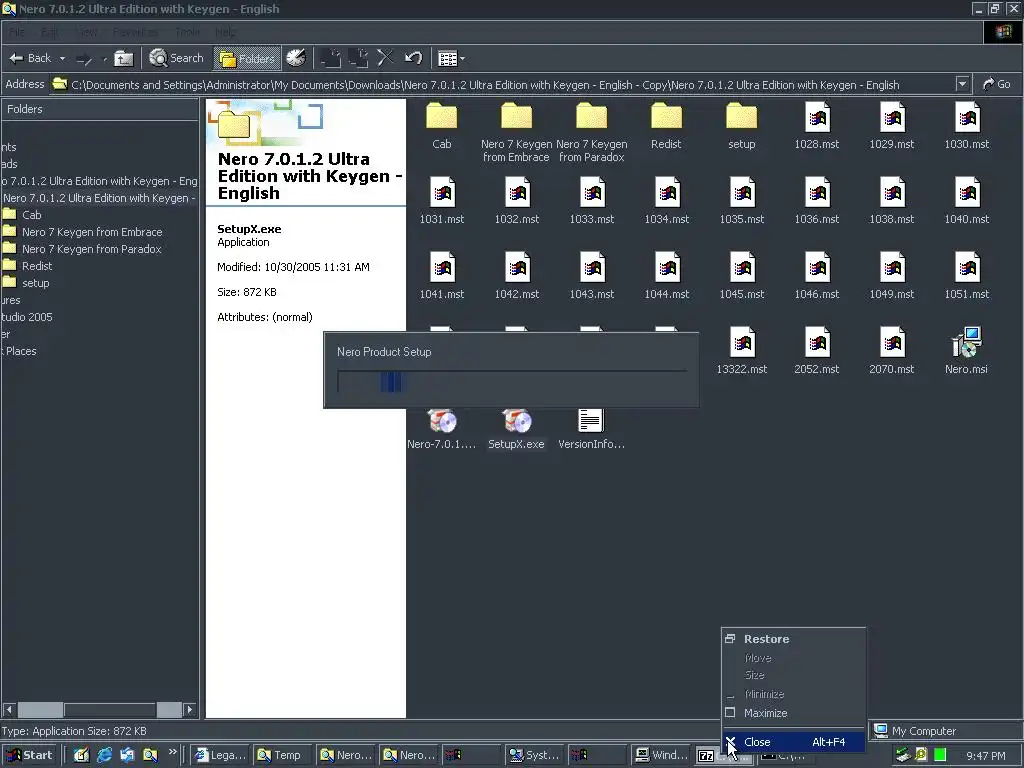Select Nero 7 Keygen from Paradox folder icon
1024x768 pixels.
click(592, 118)
